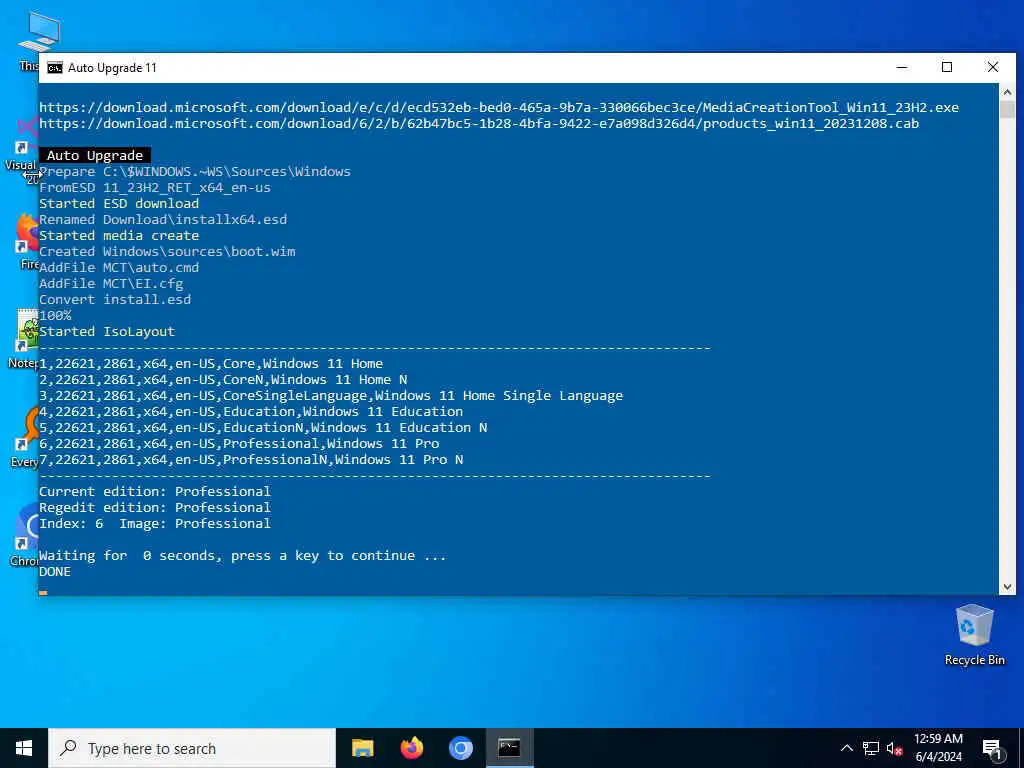Open network status tray icon

tap(871, 748)
